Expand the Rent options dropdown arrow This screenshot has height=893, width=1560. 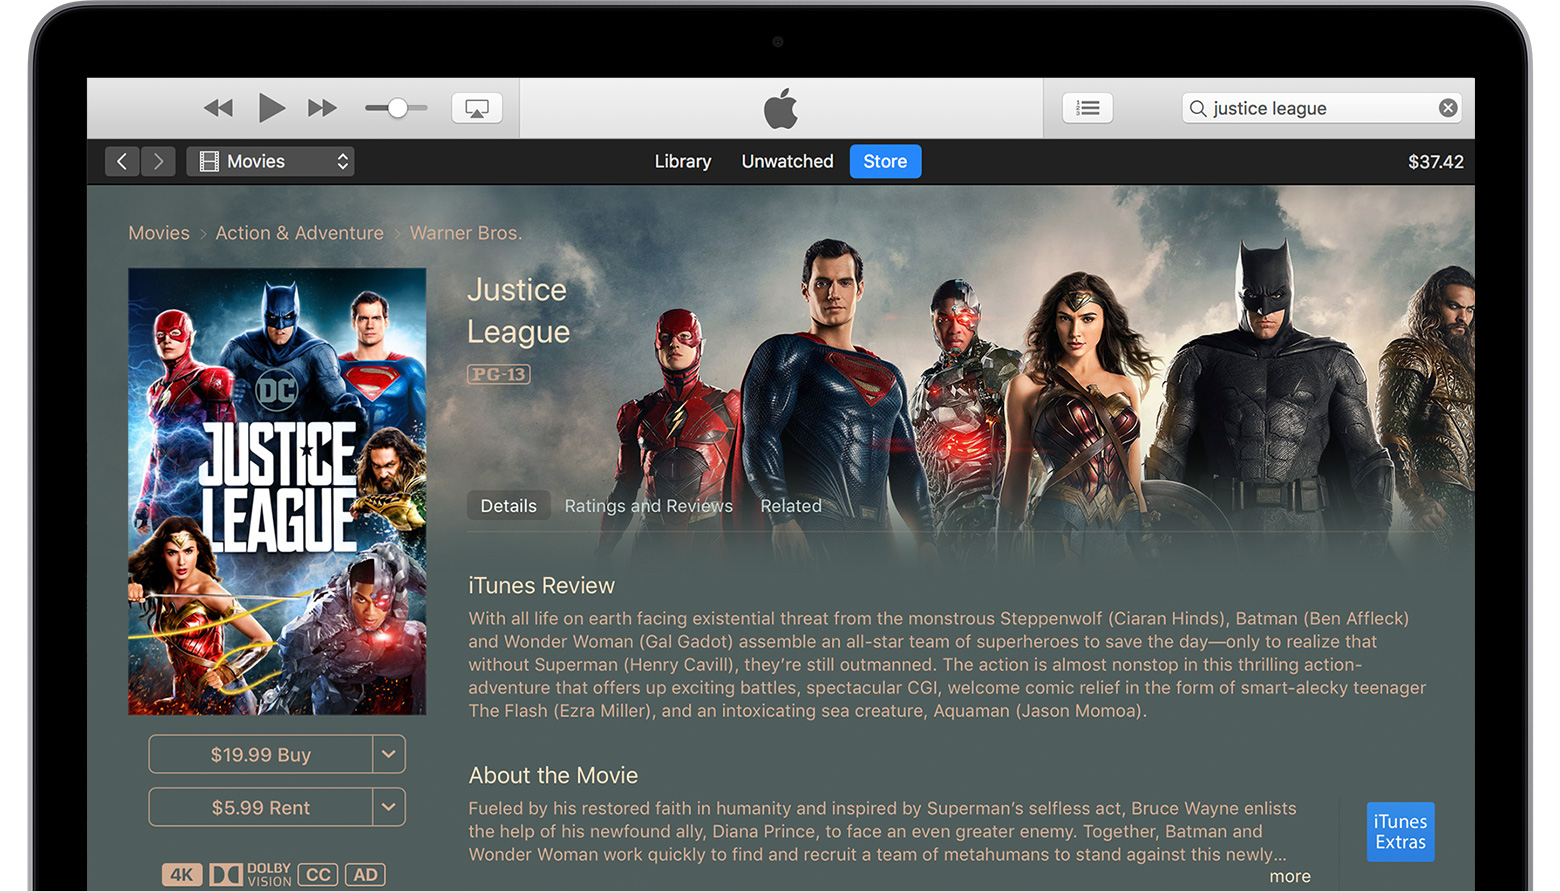click(389, 808)
